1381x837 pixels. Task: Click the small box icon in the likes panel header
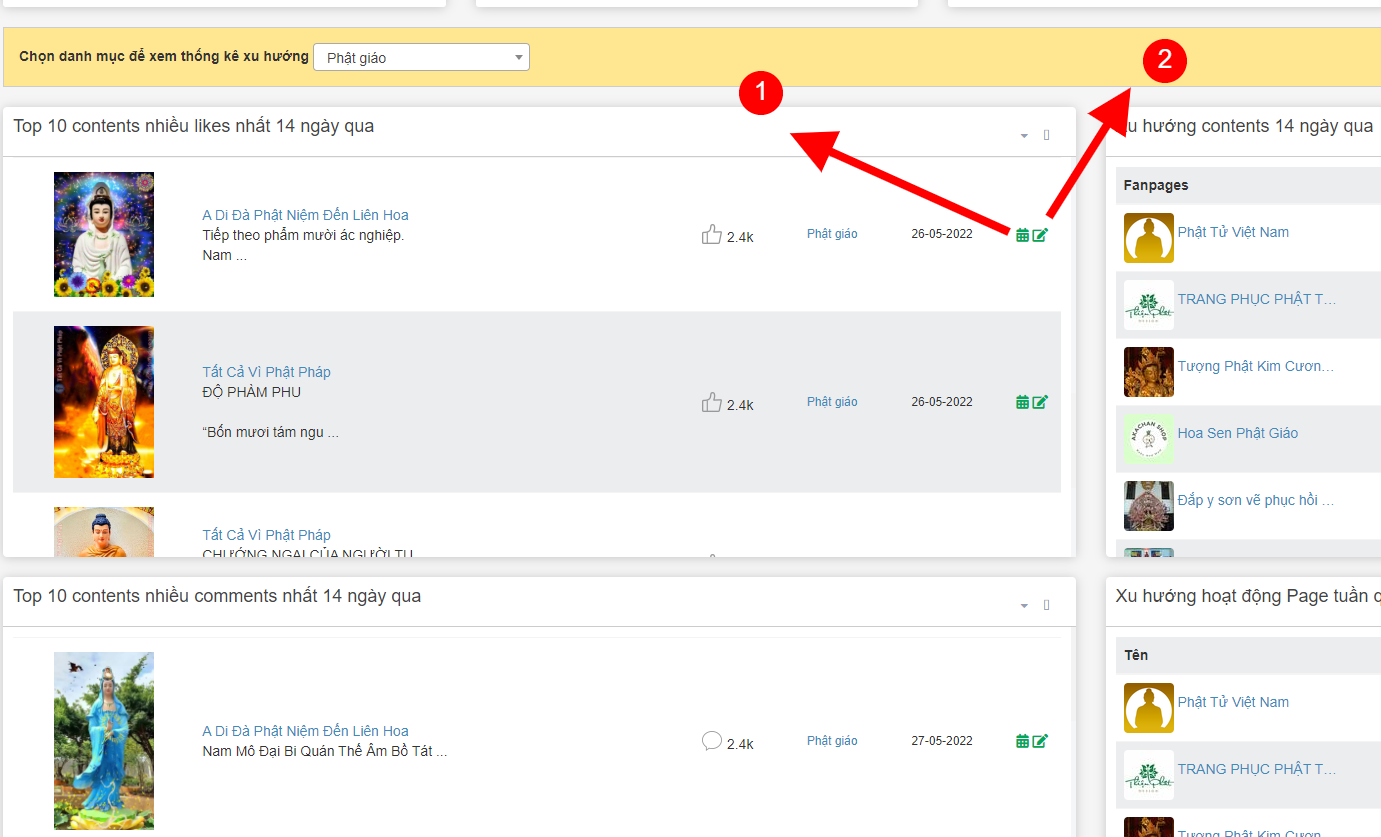click(x=1047, y=135)
